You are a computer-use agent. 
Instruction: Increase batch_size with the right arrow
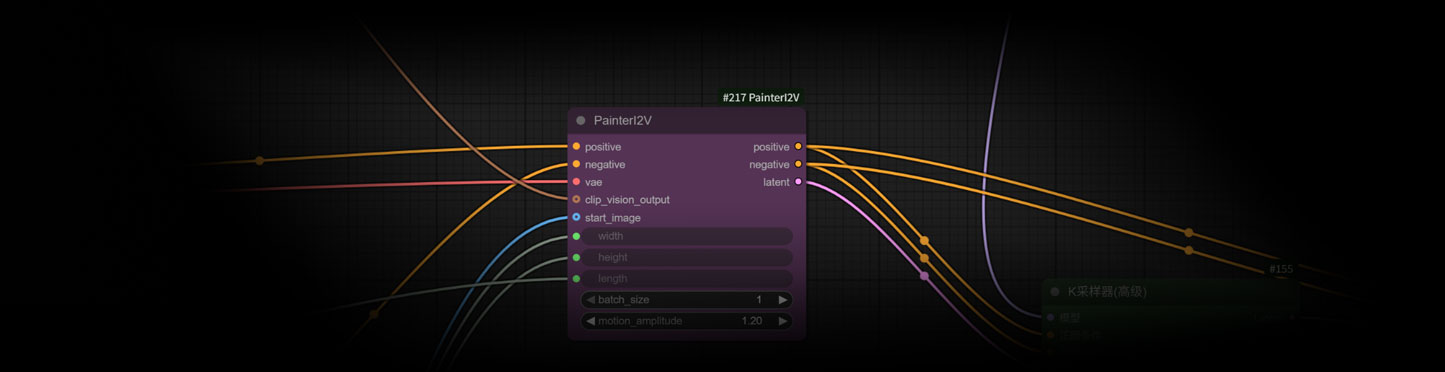point(783,300)
